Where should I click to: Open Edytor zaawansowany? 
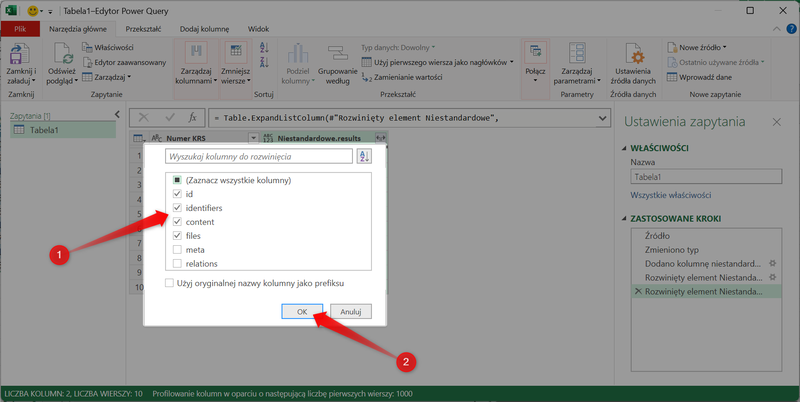124,62
